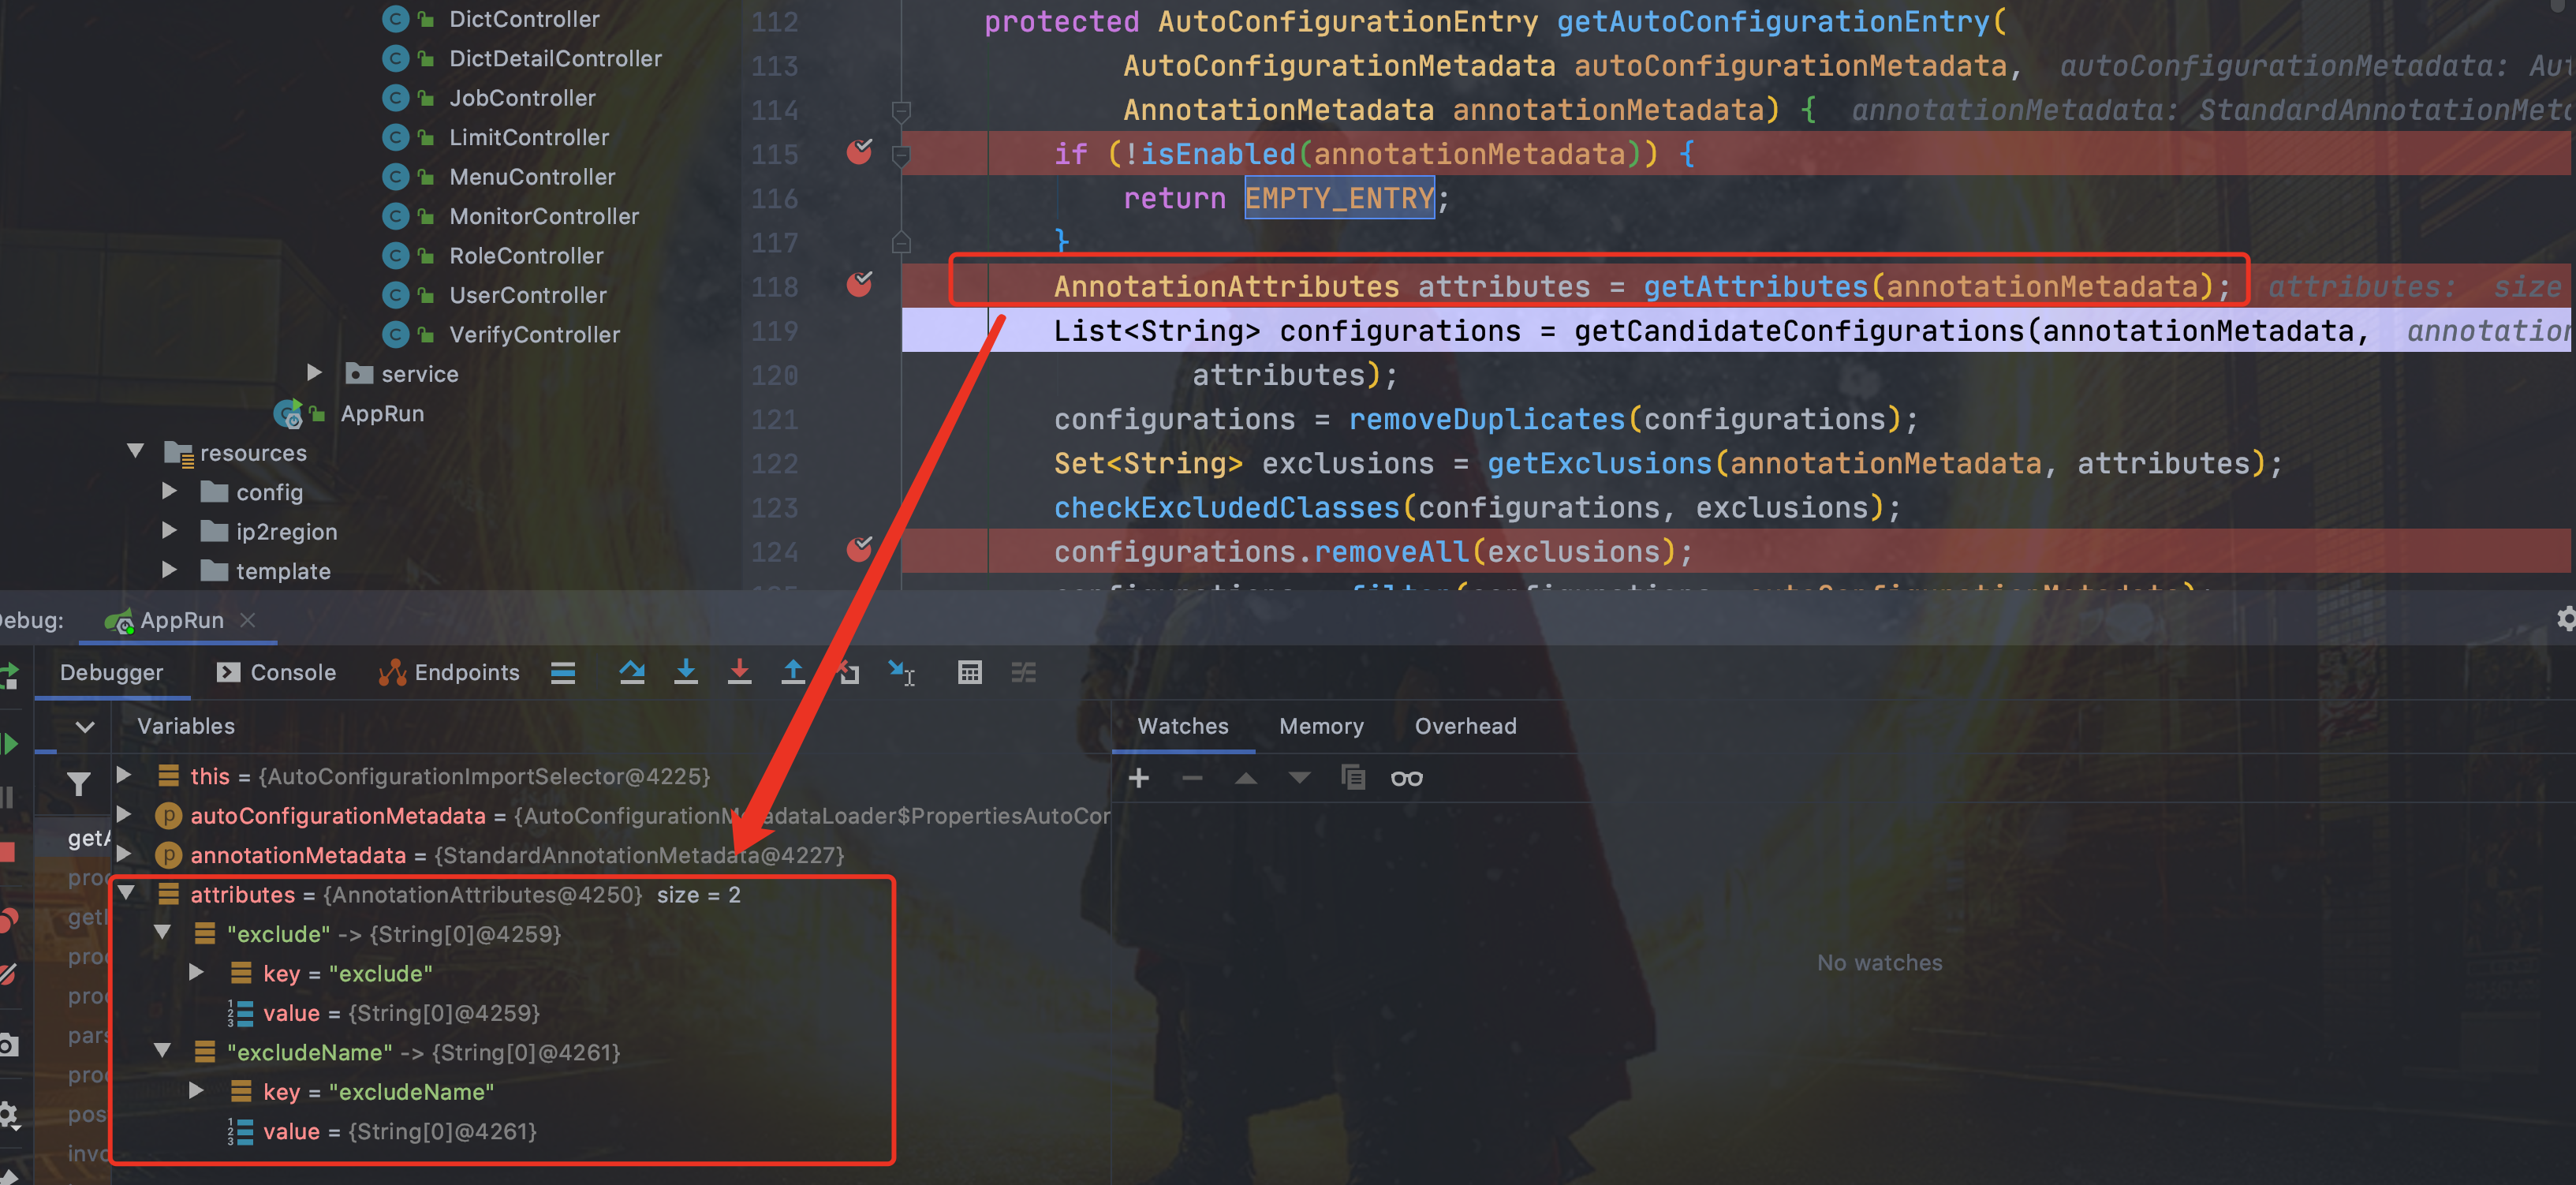Viewport: 2576px width, 1185px height.
Task: Select the Memory panel tab
Action: point(1321,727)
